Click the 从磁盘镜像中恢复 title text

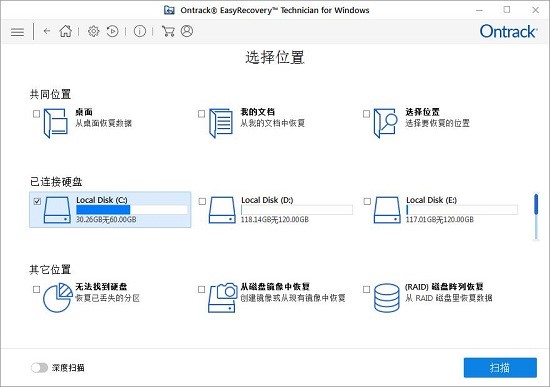coord(275,287)
